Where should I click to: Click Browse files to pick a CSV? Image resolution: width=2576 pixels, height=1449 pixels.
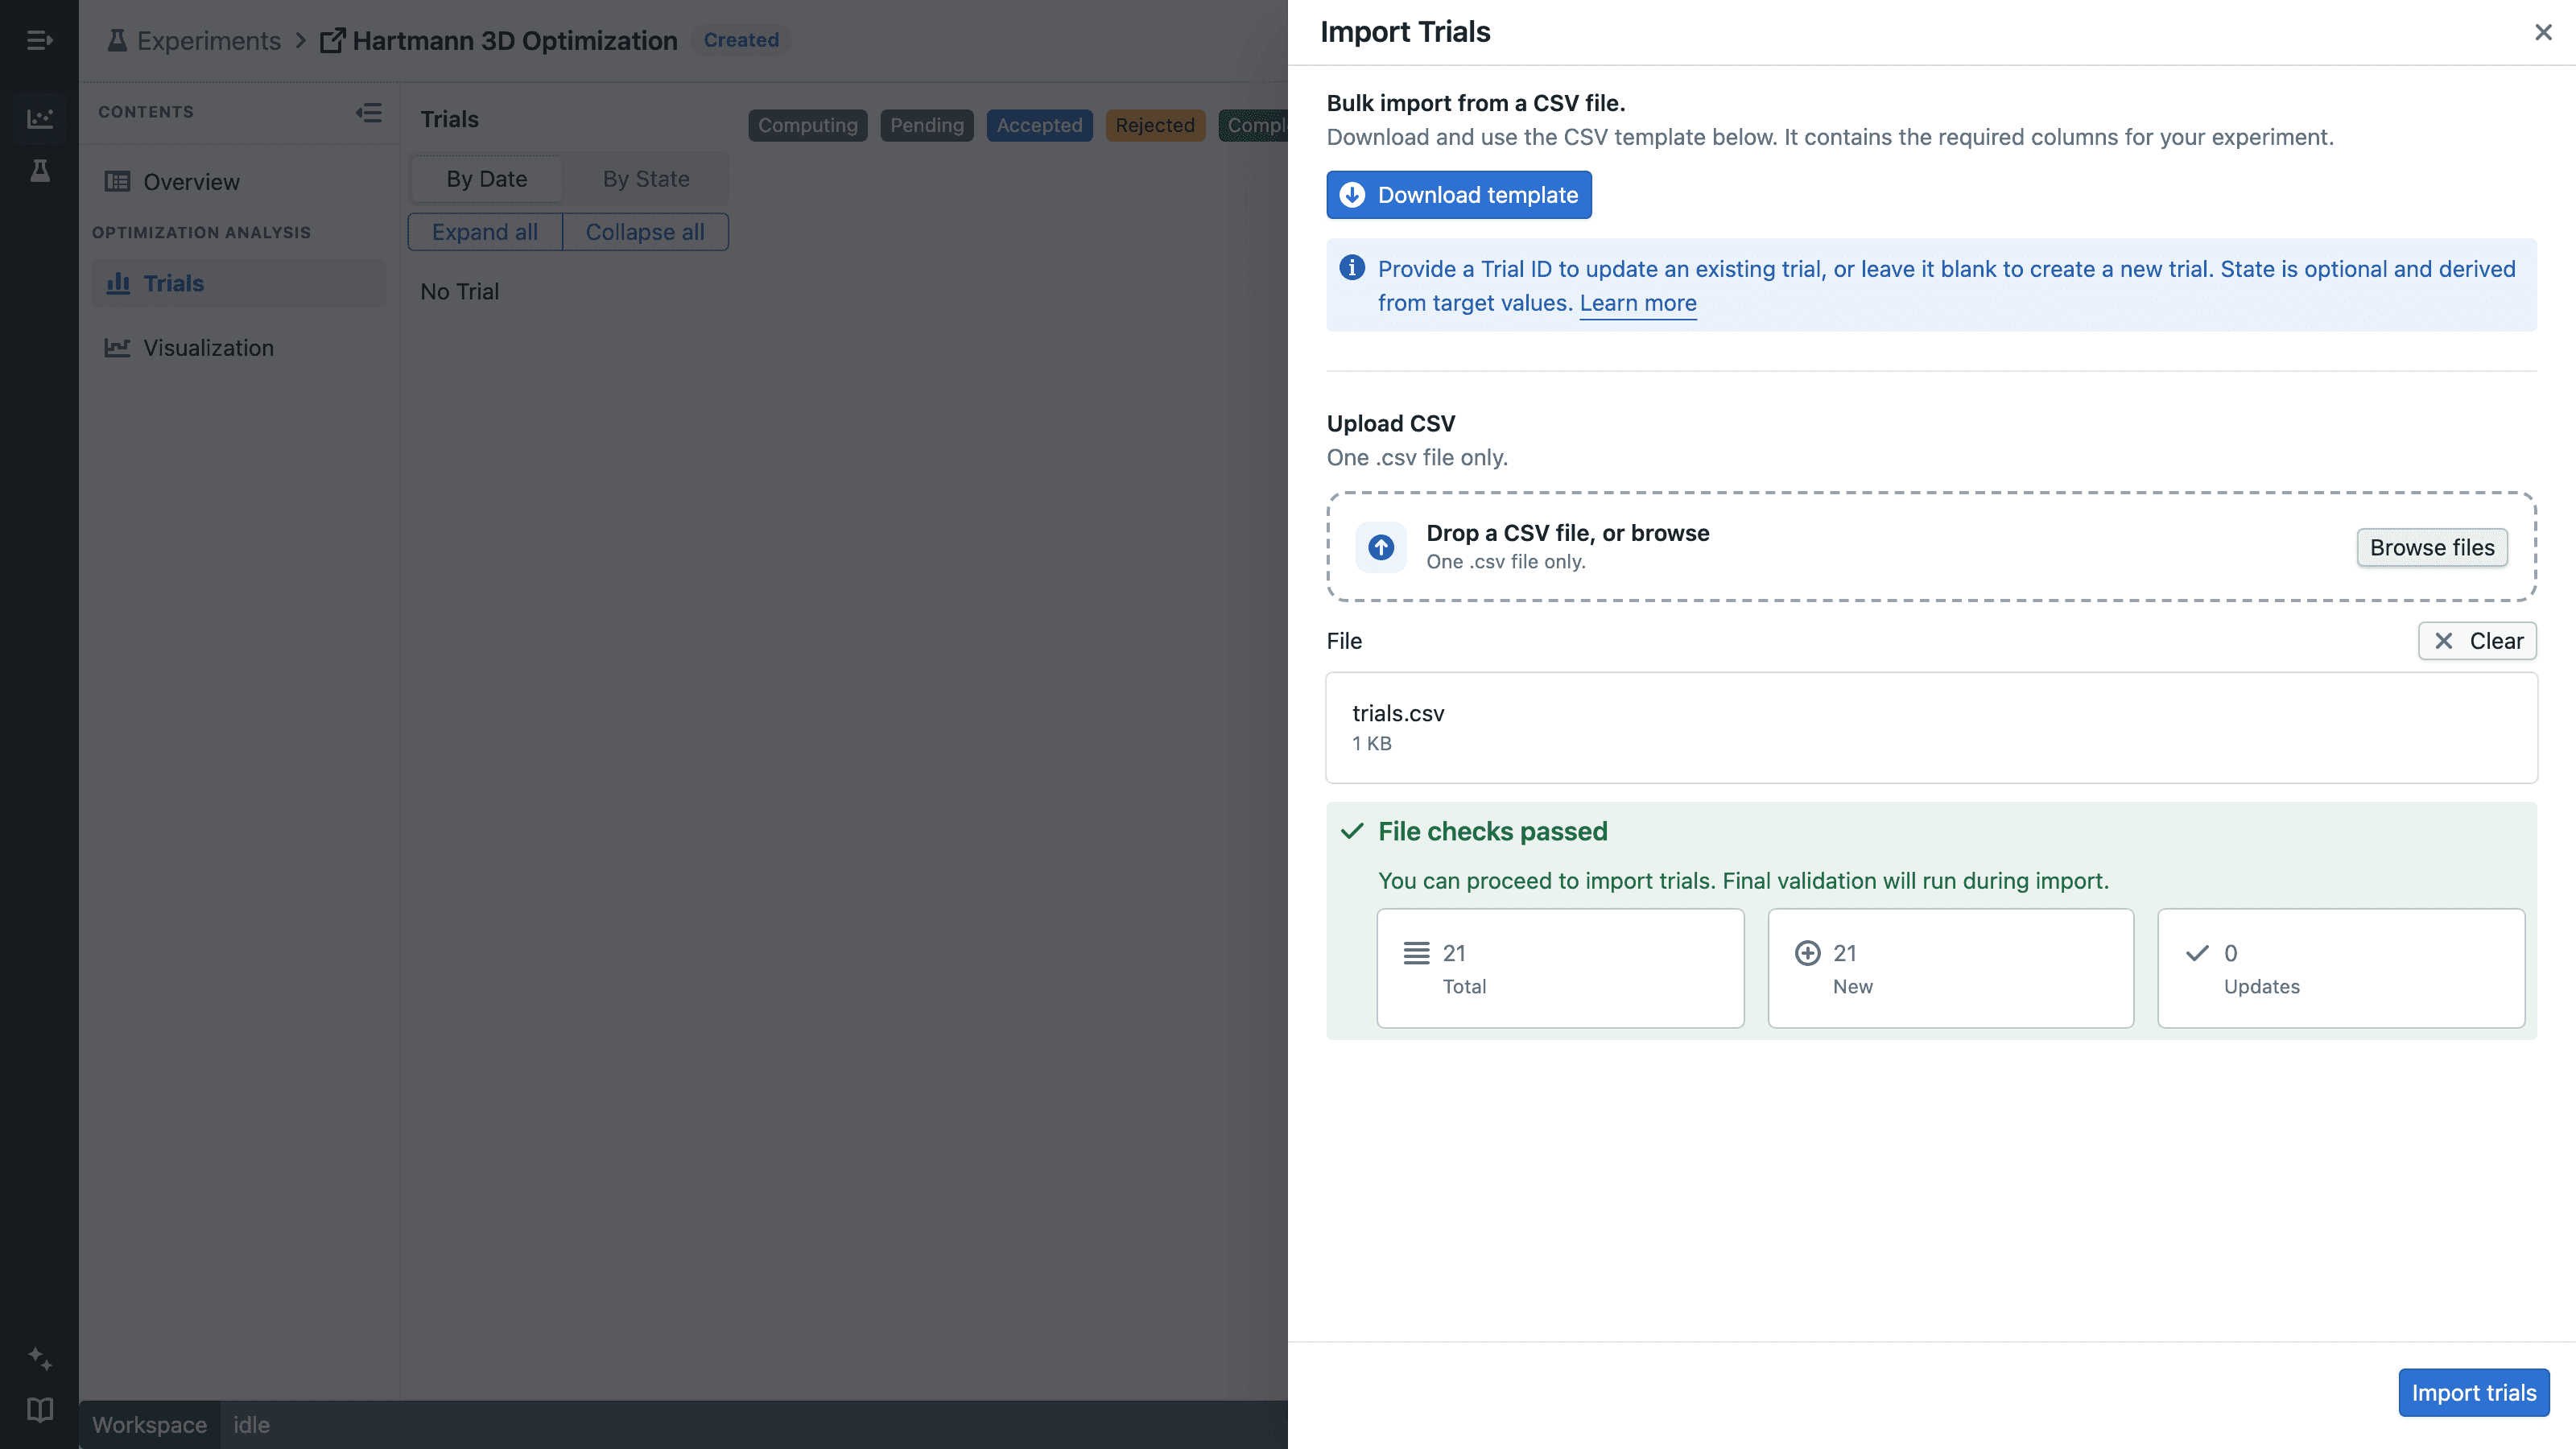2432,547
